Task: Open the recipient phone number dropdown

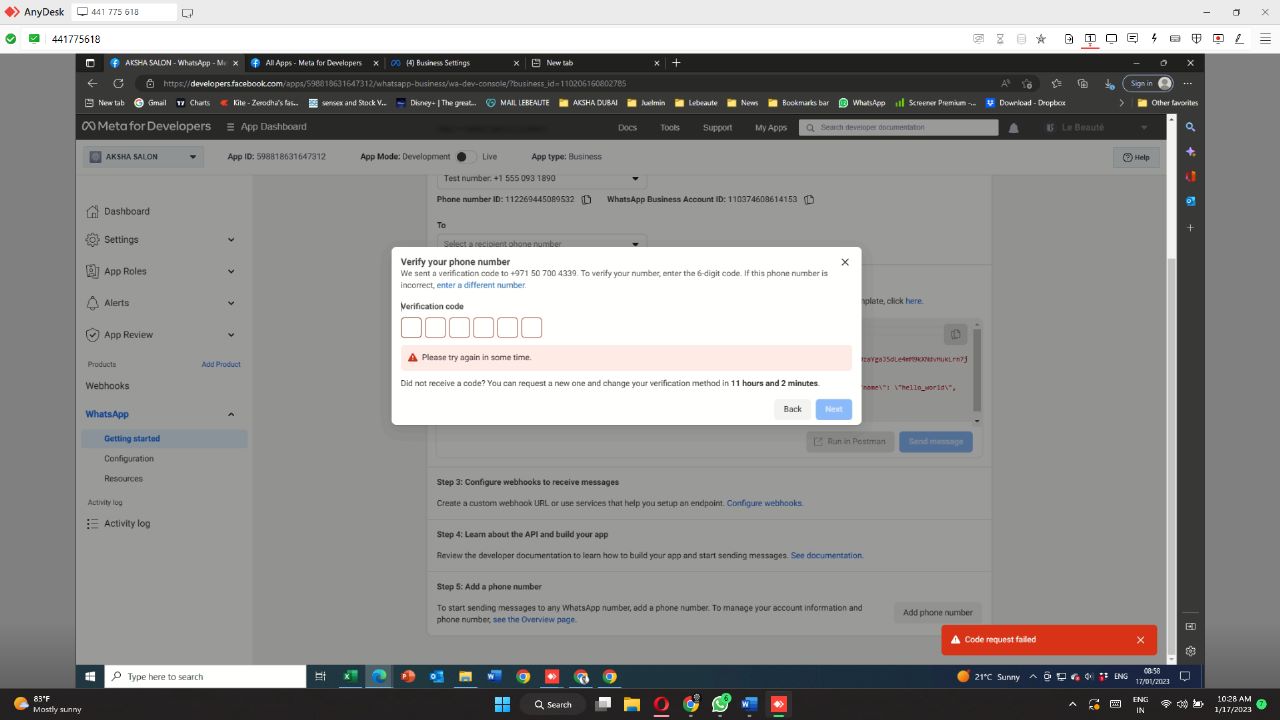Action: click(541, 243)
